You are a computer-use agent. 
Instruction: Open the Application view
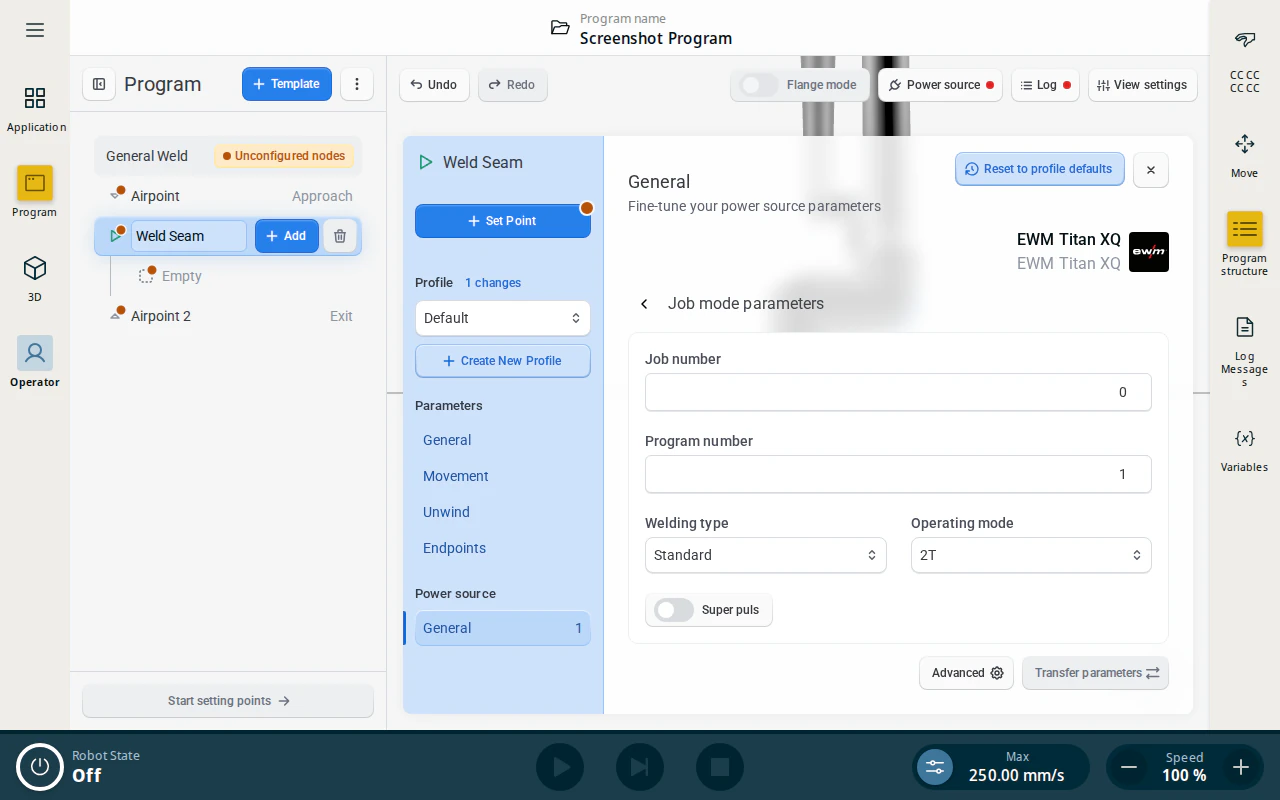[x=35, y=108]
